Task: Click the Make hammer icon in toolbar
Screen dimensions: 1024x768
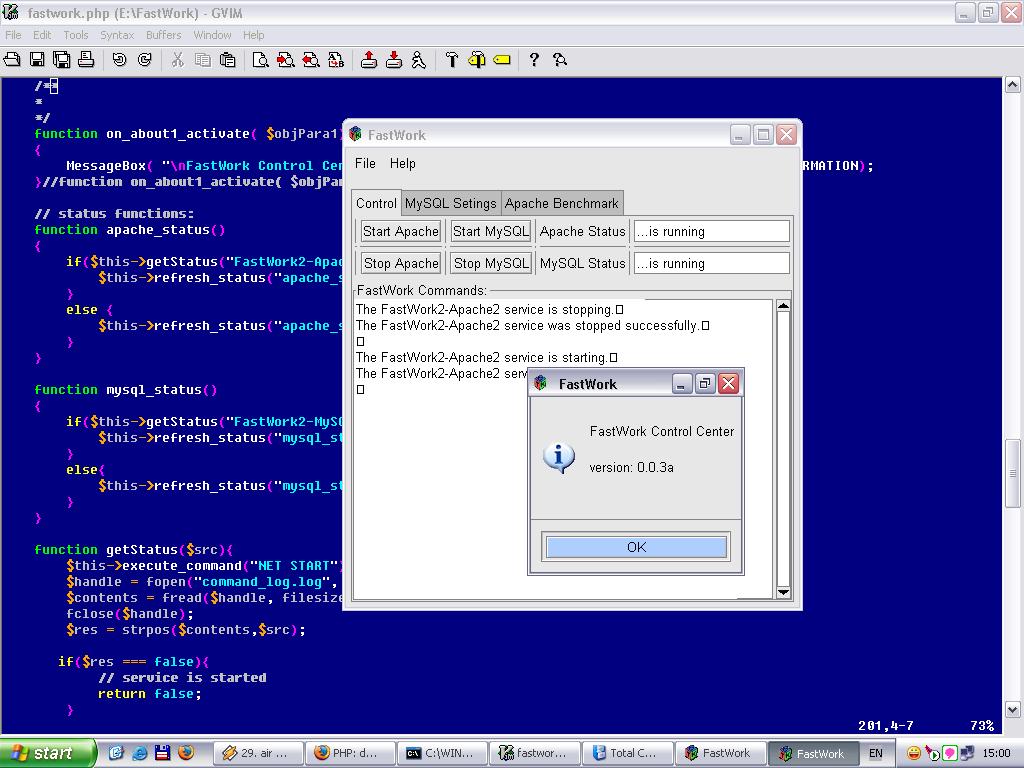Action: point(452,60)
